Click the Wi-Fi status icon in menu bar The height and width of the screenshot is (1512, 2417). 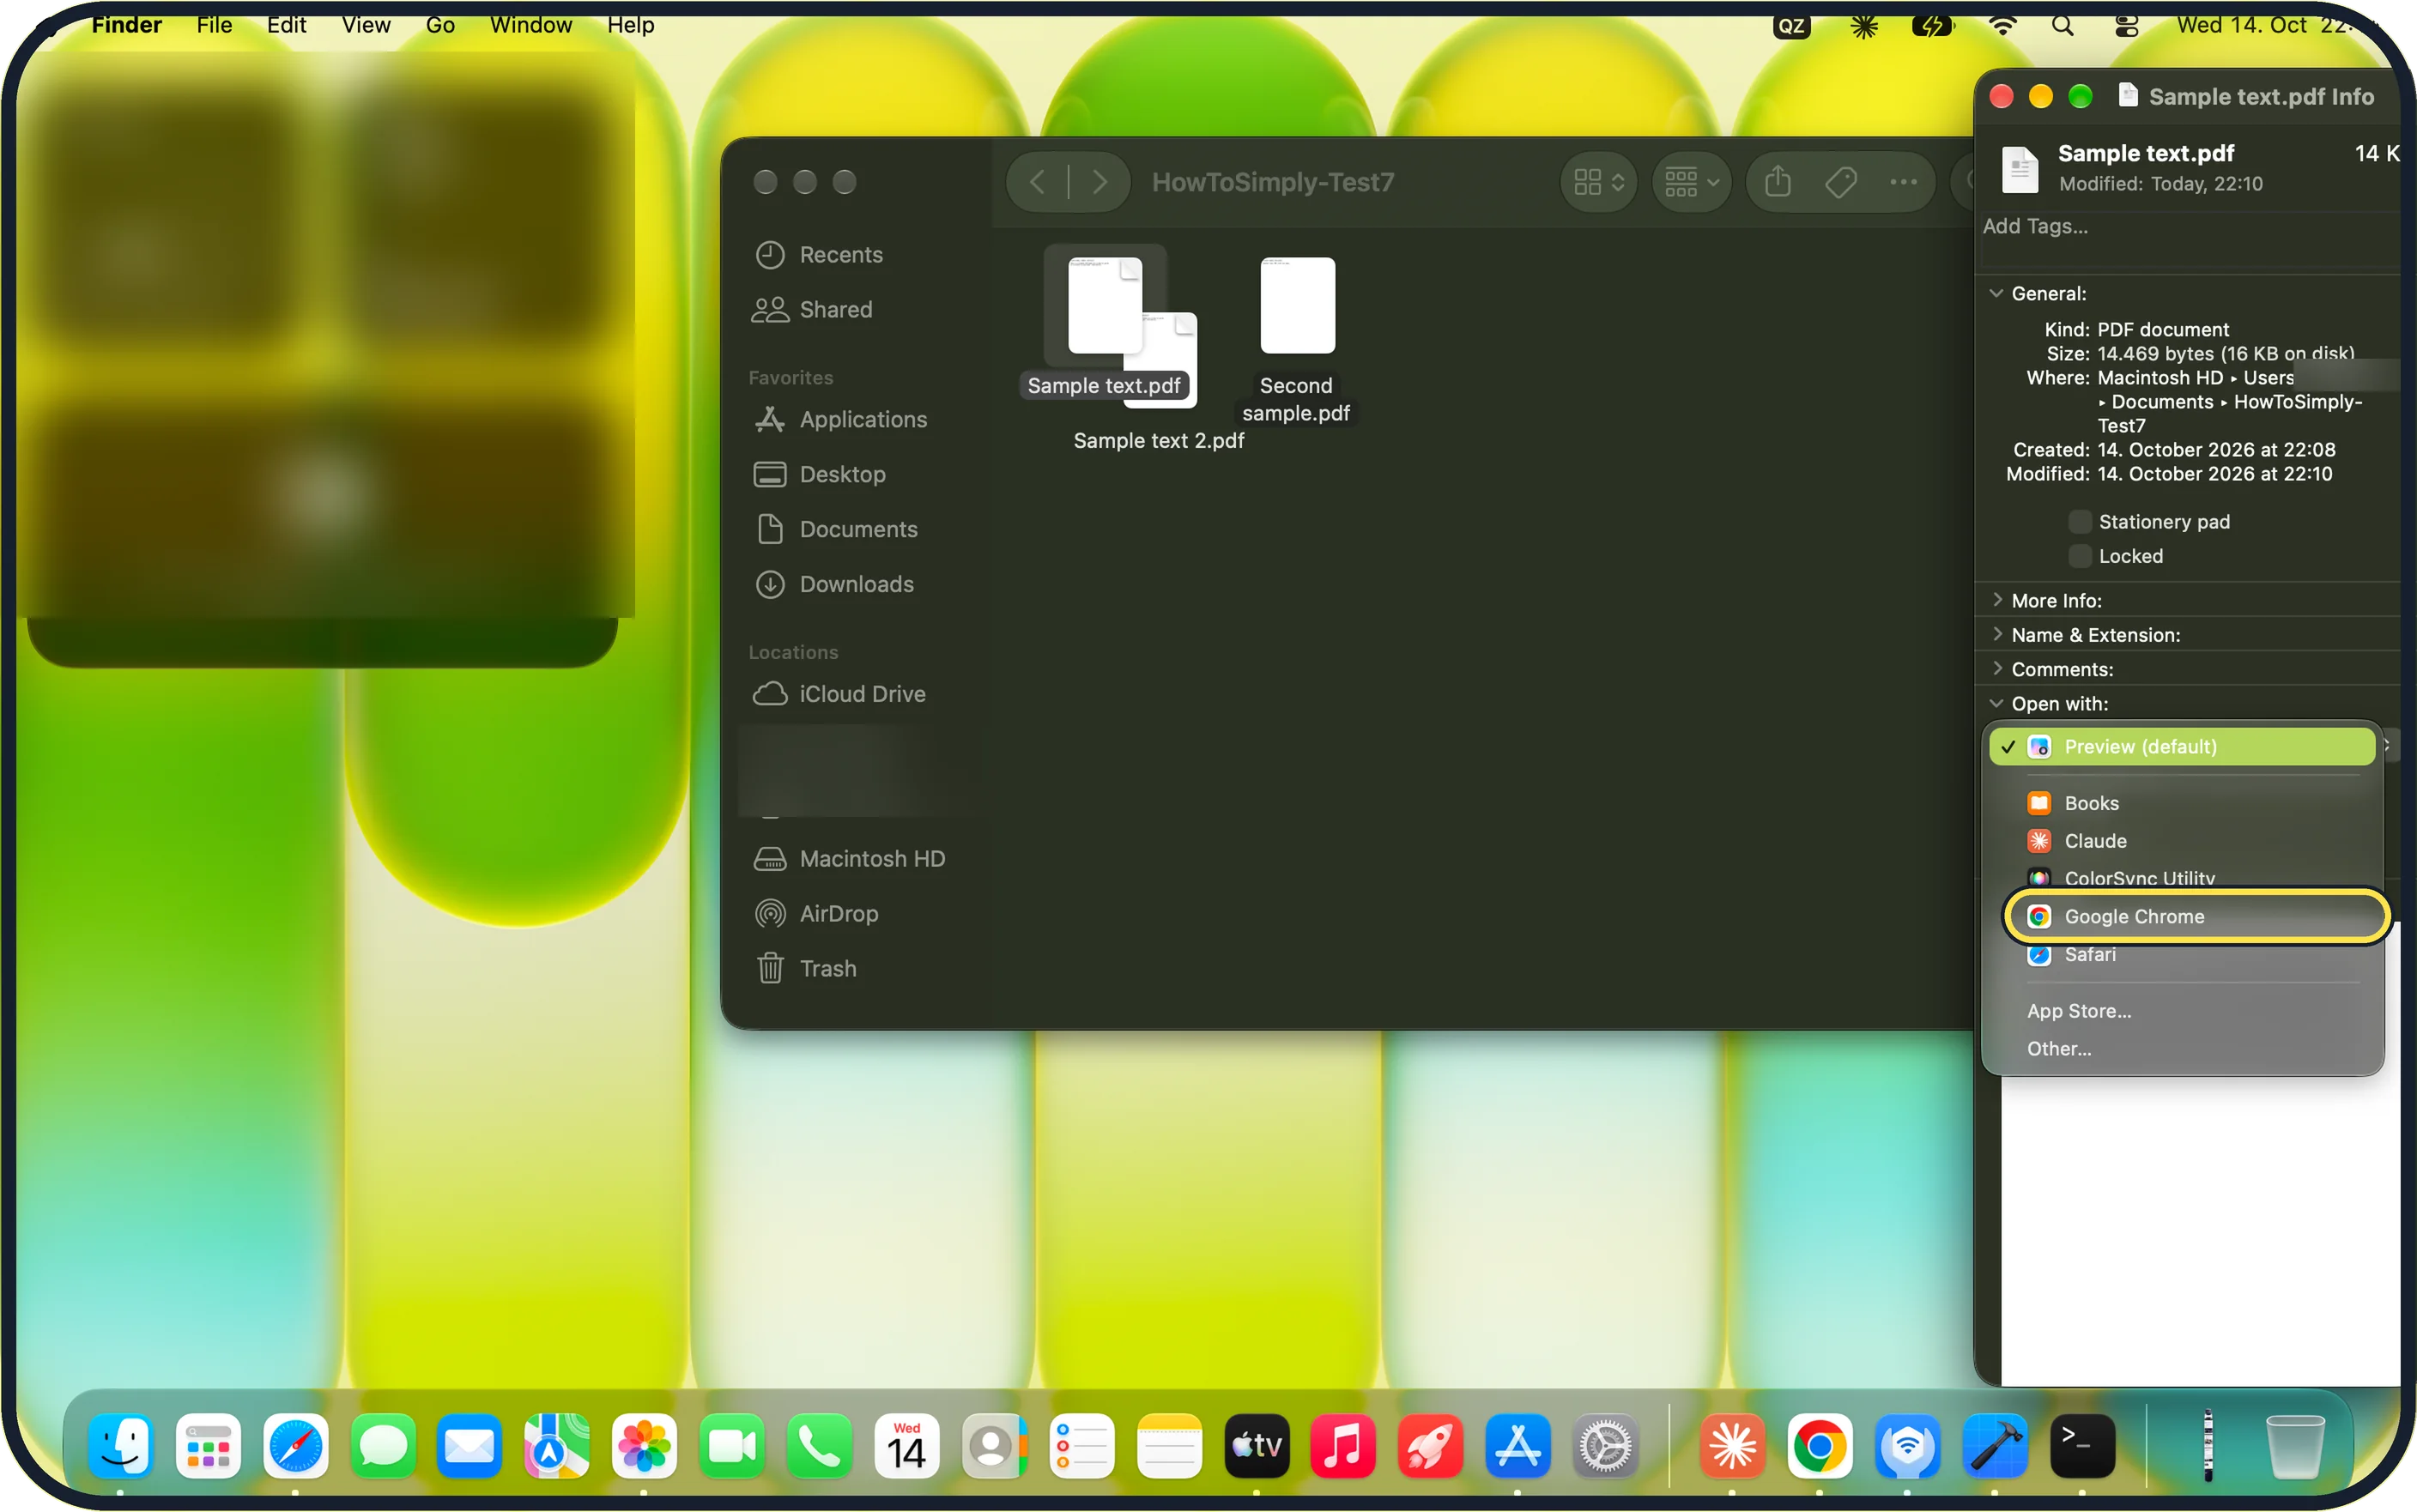coord(2002,26)
